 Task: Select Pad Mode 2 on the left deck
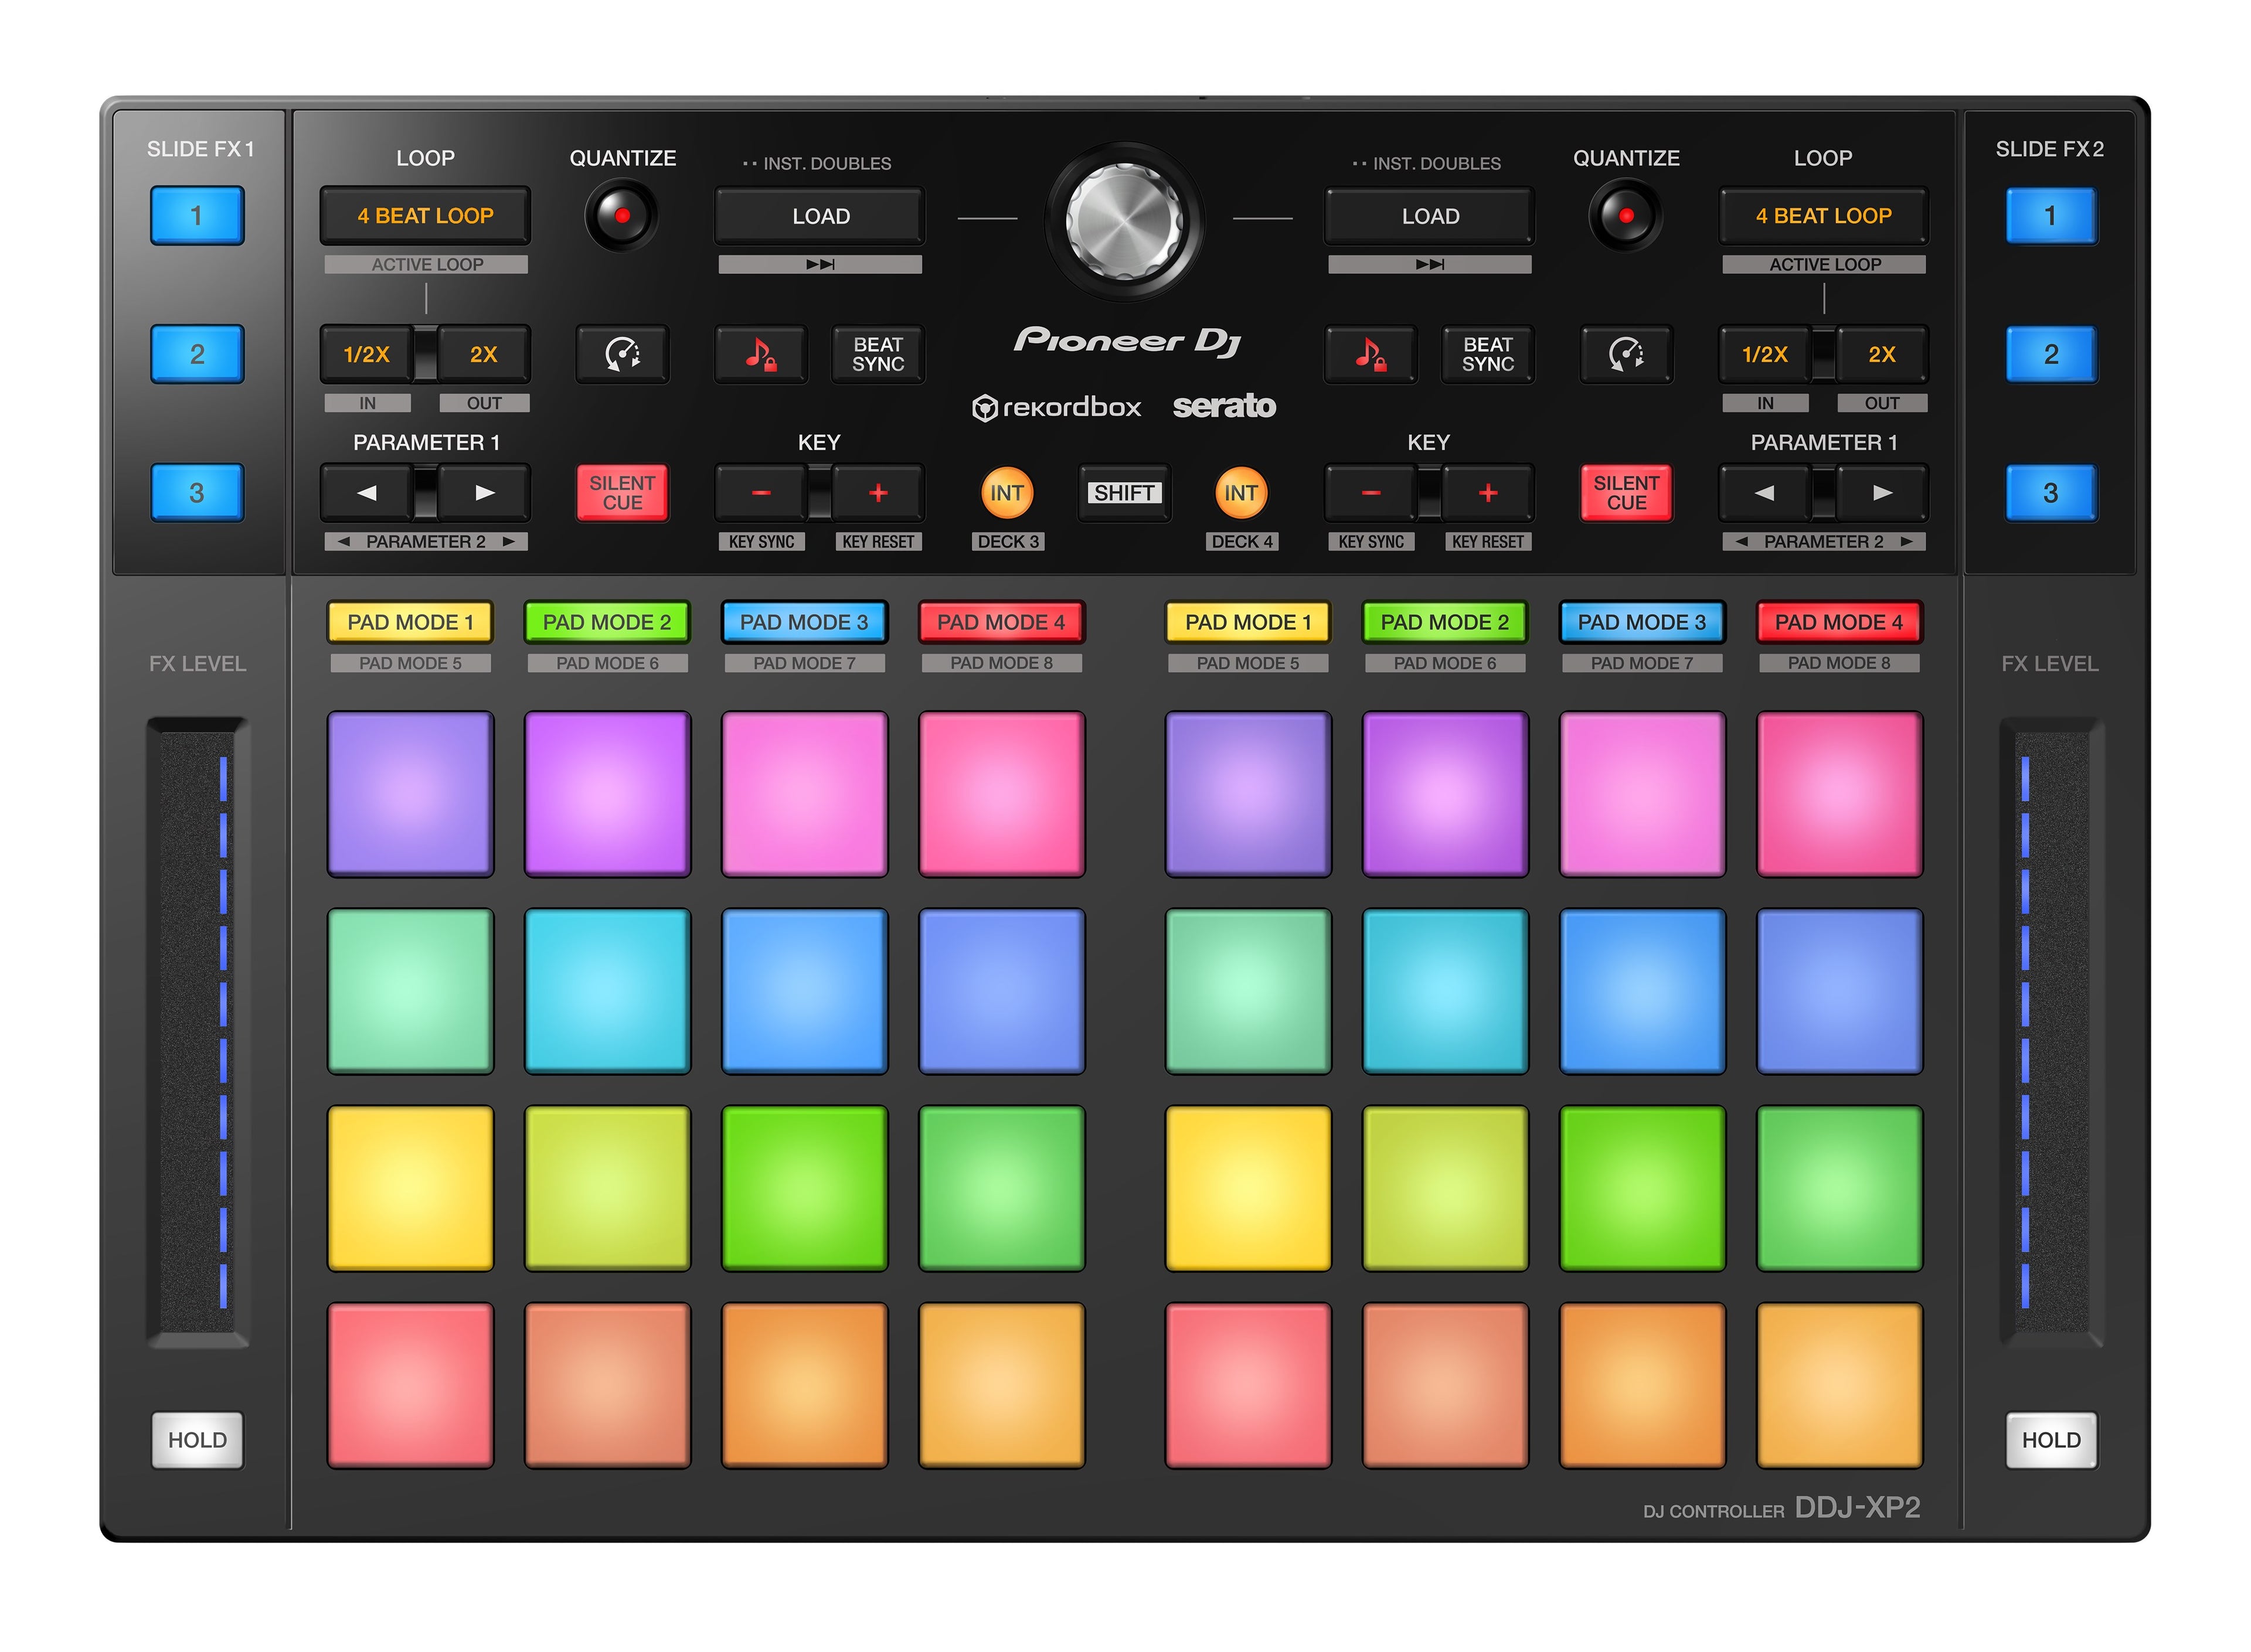click(x=607, y=622)
